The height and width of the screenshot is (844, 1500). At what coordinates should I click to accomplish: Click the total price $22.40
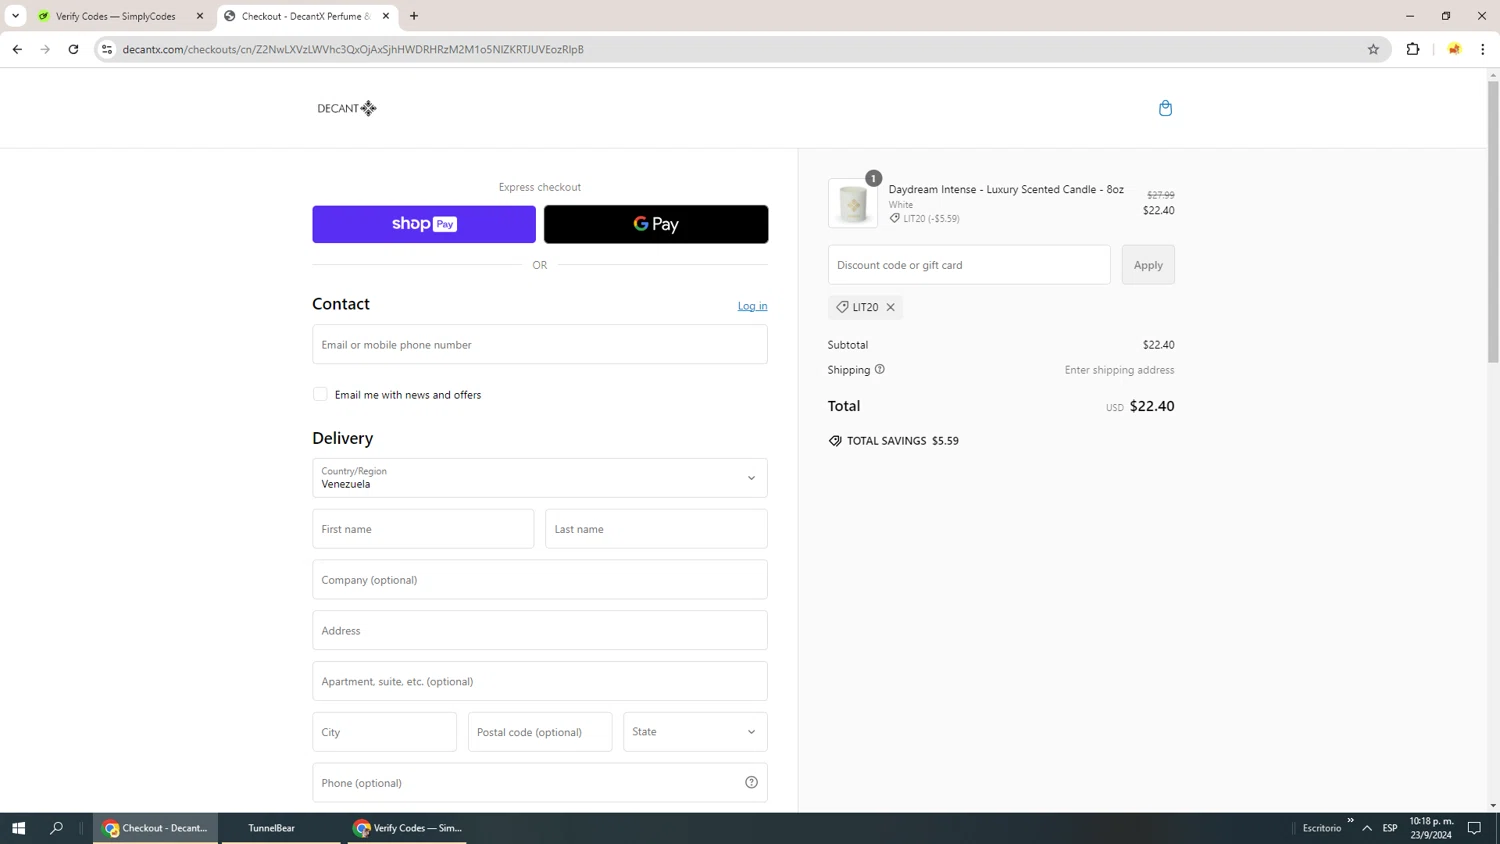(x=1152, y=406)
